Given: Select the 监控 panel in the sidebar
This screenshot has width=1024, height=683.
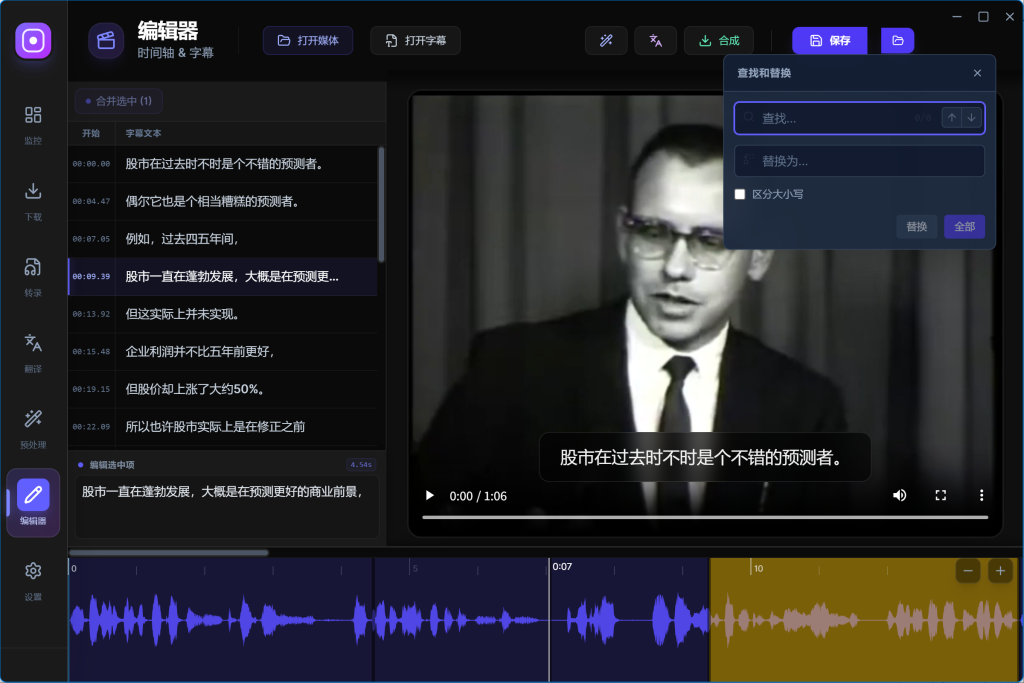Looking at the screenshot, I should [33, 117].
